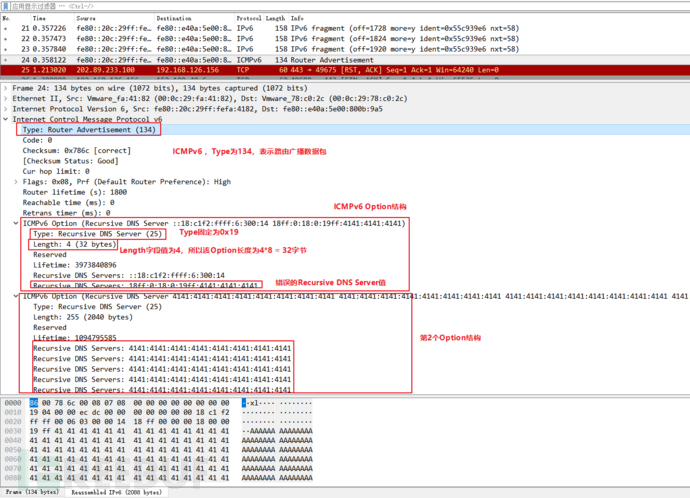This screenshot has height=498, width=690.
Task: Sort packets by Length column header
Action: (275, 18)
